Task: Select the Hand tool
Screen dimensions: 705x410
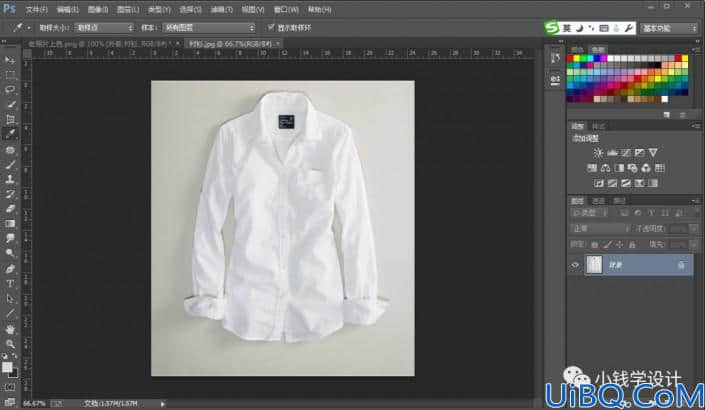Action: tap(10, 330)
